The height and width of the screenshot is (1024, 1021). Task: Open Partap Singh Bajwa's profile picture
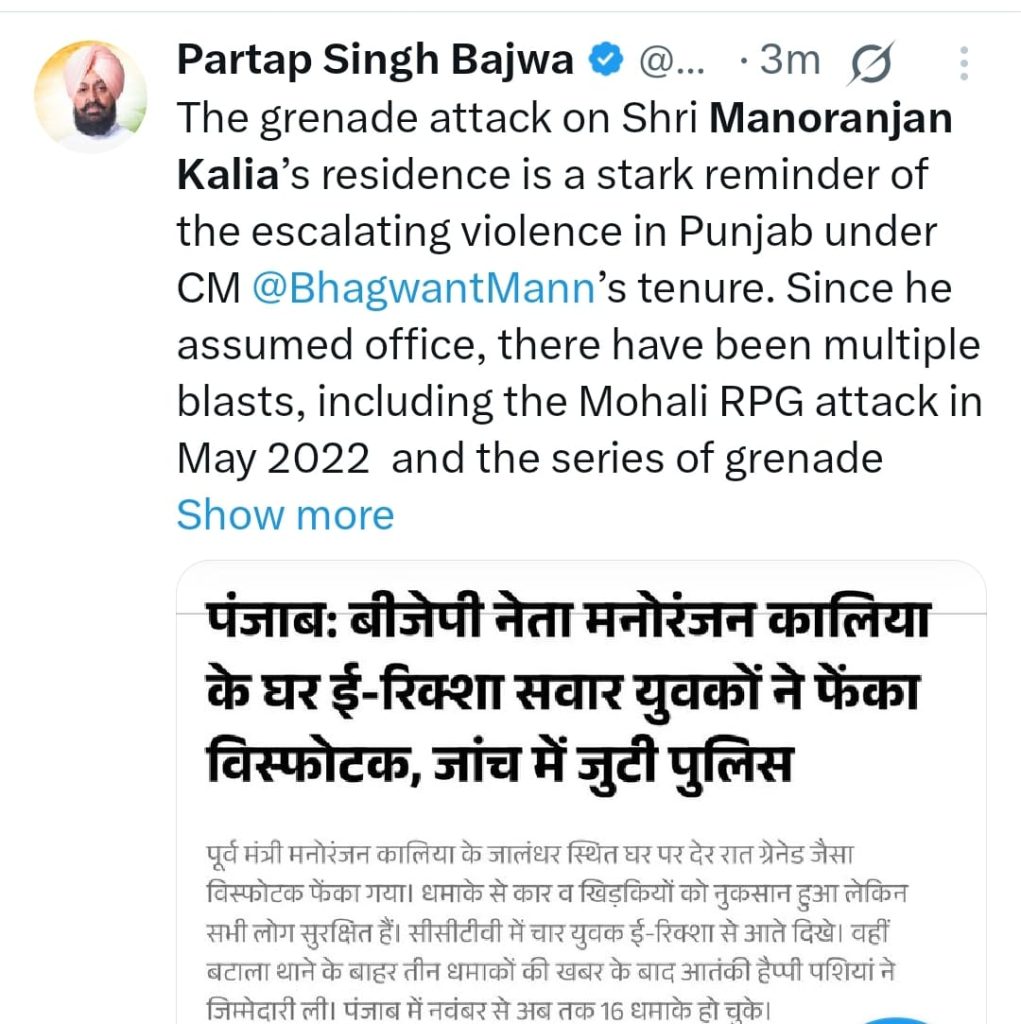point(90,96)
